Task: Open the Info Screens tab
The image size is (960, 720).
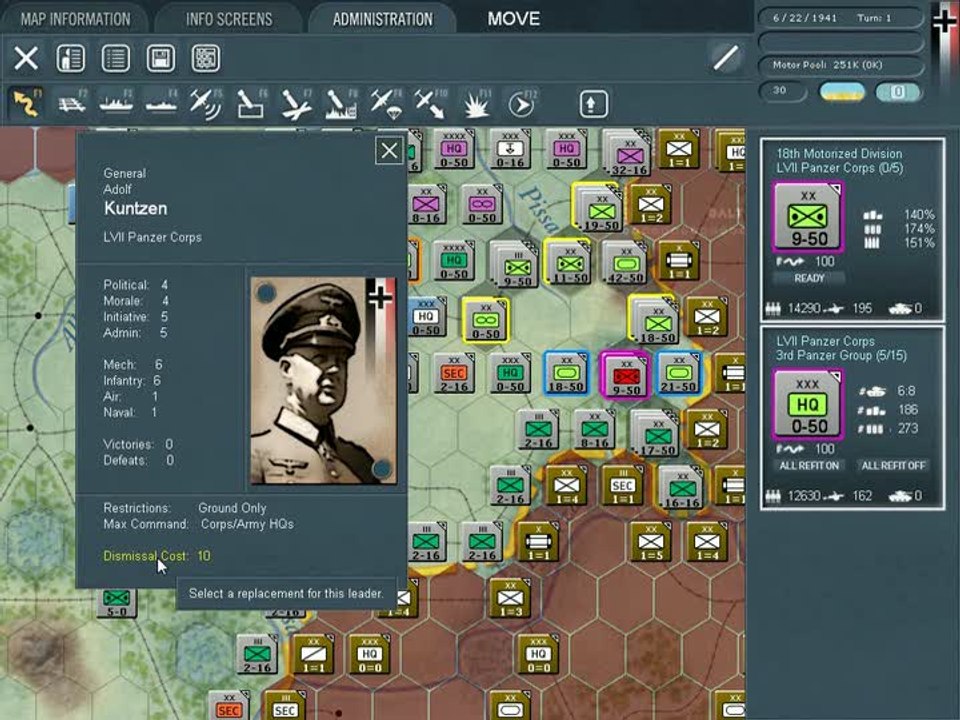Action: (229, 19)
